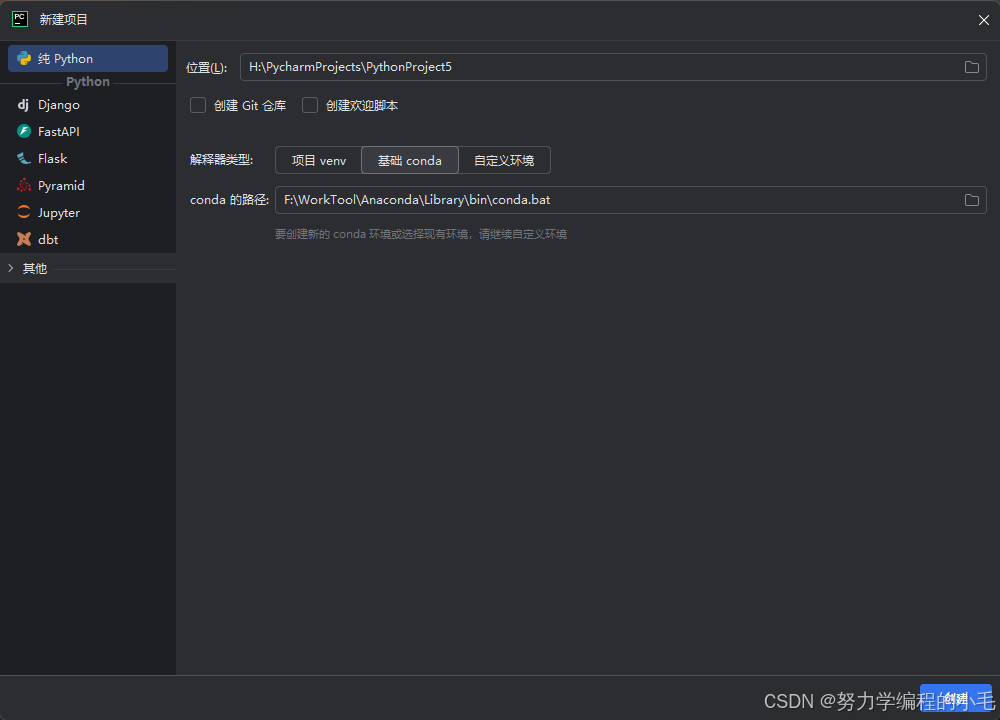The image size is (1000, 720).
Task: Select the 纯 Python project type icon
Action: coord(23,58)
